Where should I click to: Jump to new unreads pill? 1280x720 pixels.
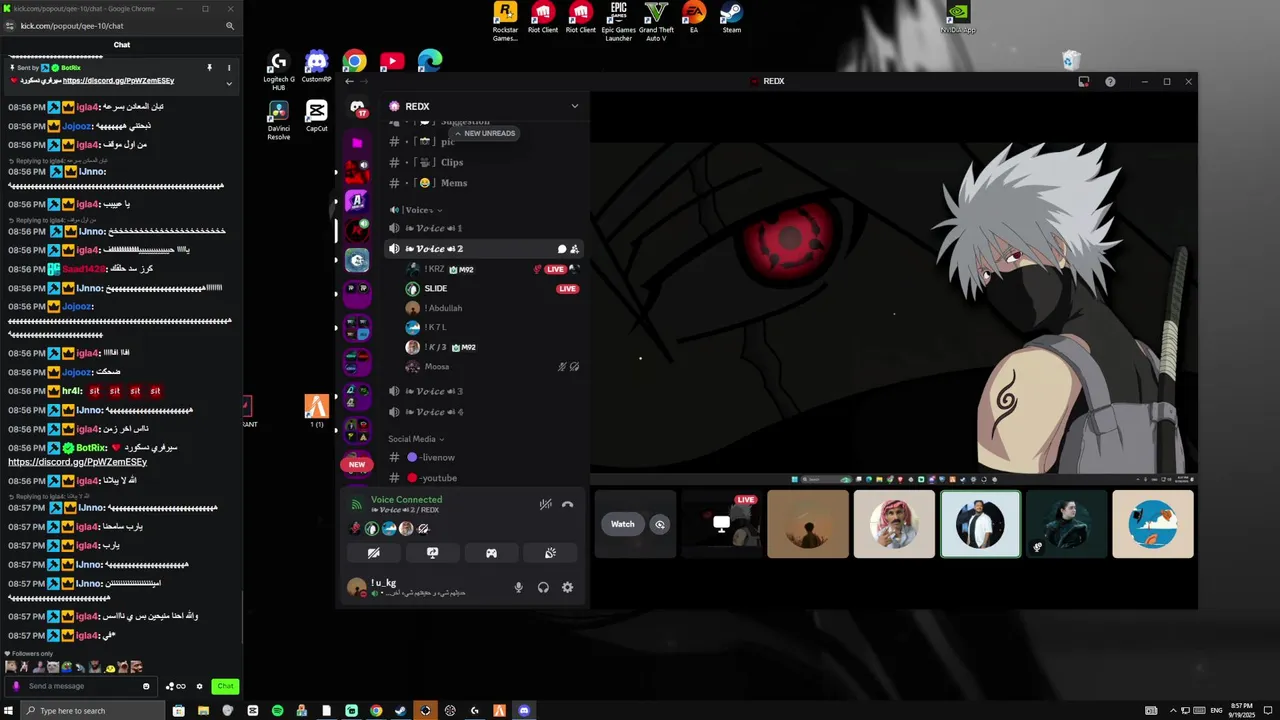tap(485, 133)
